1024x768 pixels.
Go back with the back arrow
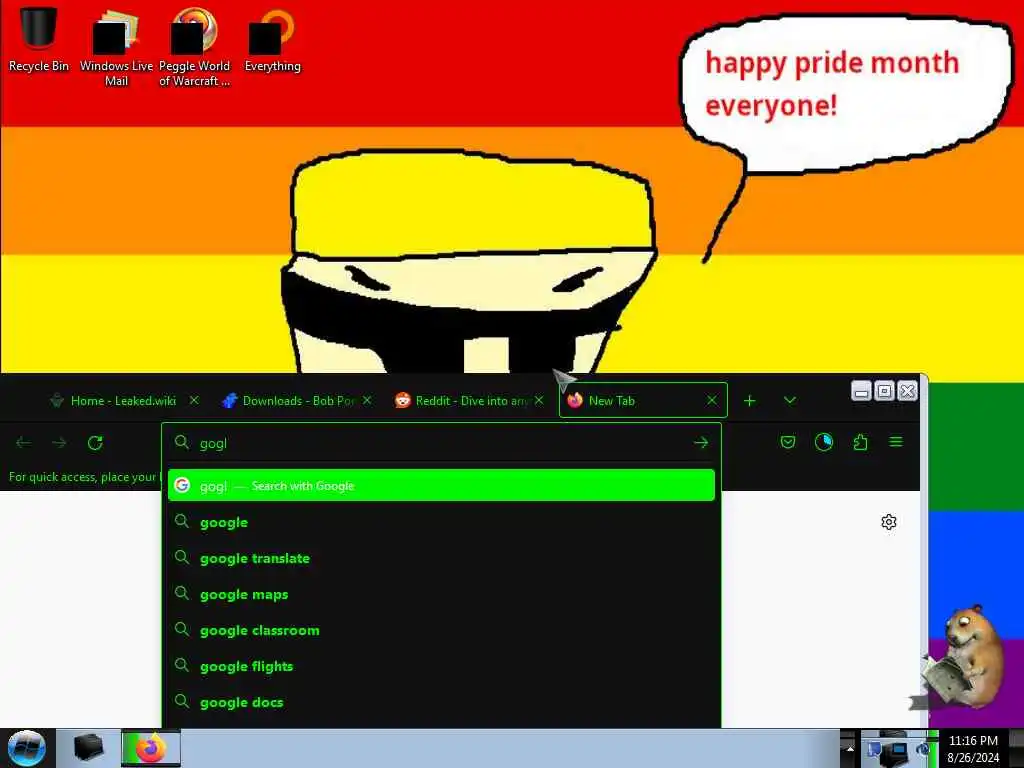24,443
